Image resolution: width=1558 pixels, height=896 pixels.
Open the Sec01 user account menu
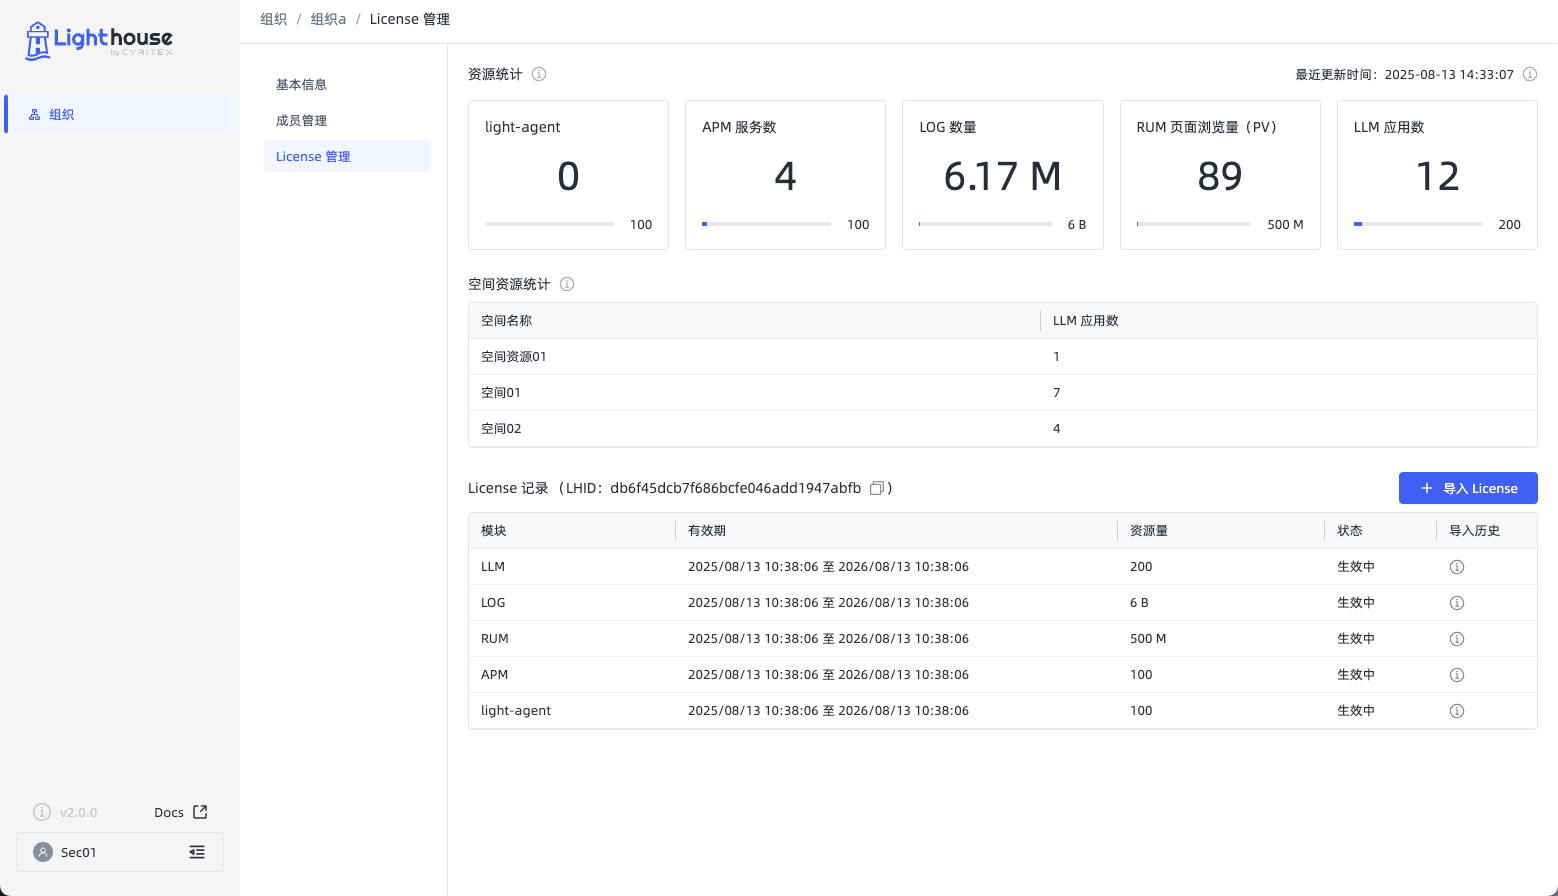coord(120,852)
